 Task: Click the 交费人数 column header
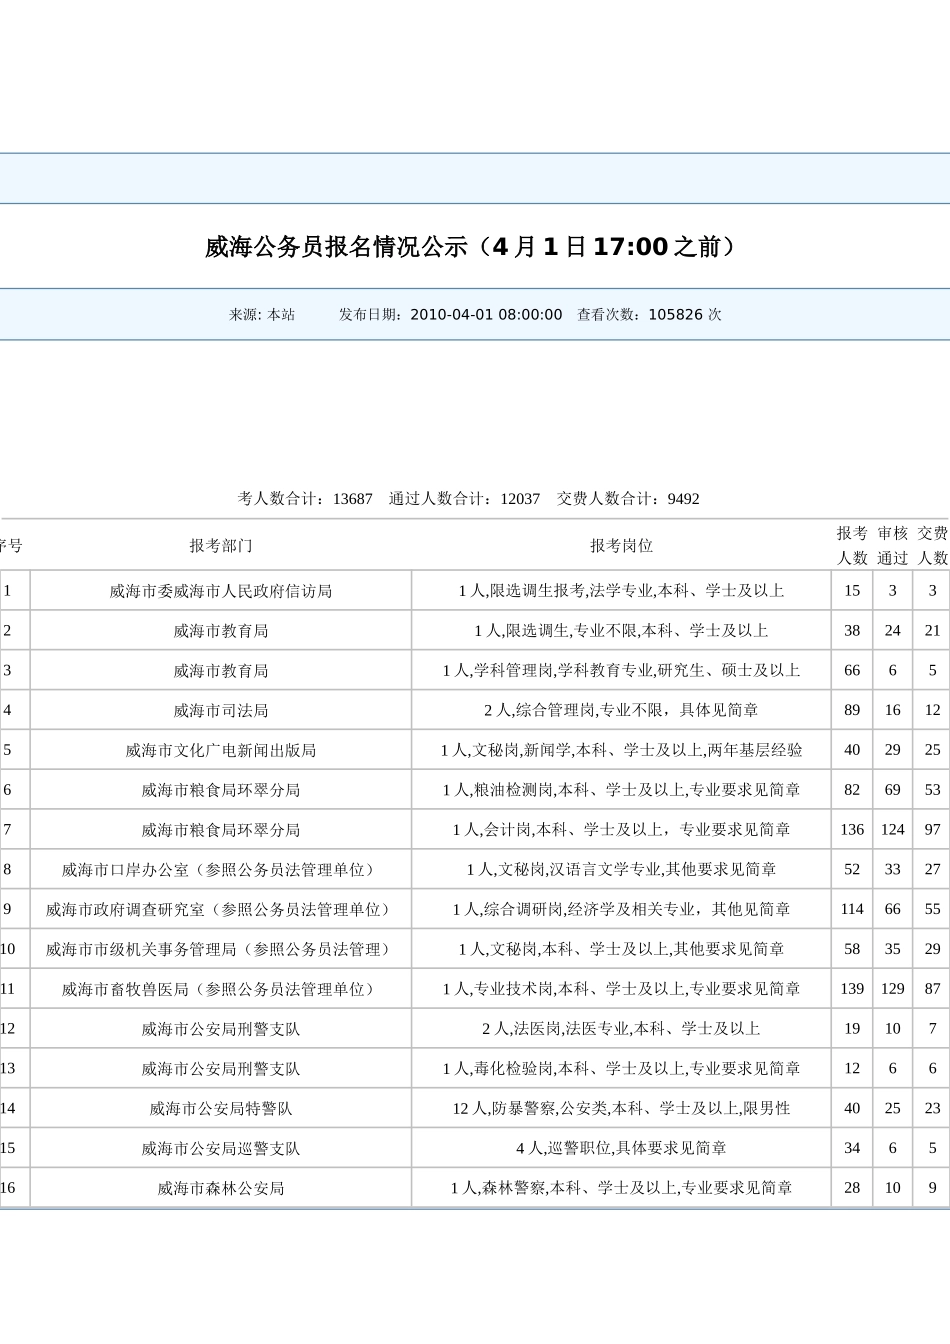[x=933, y=545]
